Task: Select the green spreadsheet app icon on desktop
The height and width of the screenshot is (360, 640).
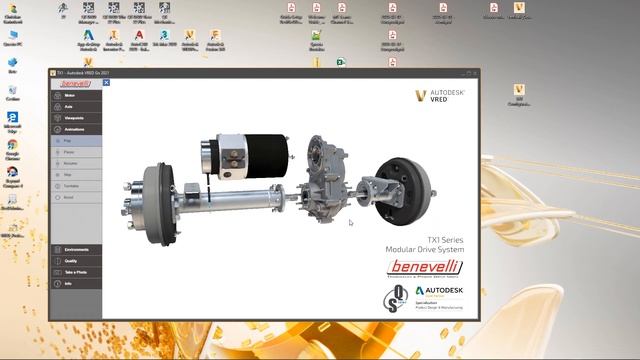Action: point(316,40)
